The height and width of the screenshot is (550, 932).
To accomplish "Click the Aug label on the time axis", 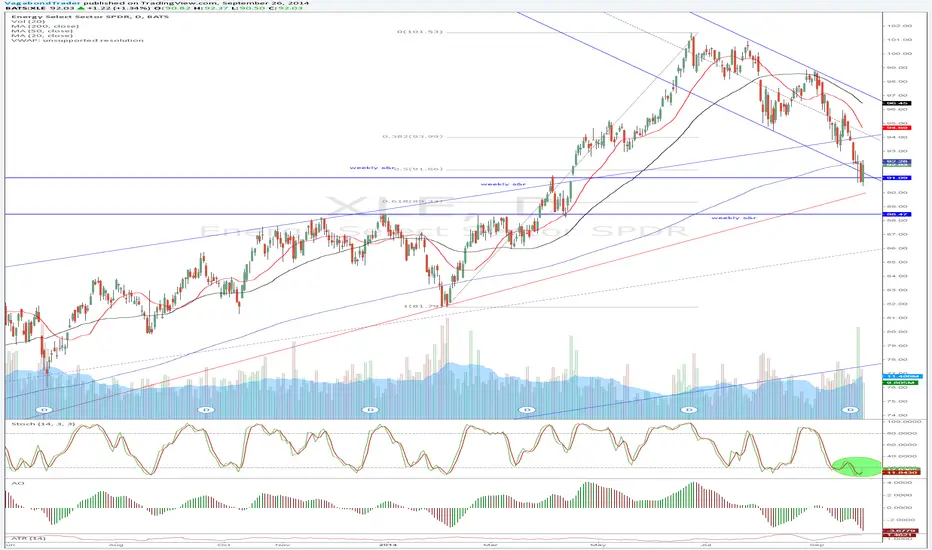I will (116, 544).
